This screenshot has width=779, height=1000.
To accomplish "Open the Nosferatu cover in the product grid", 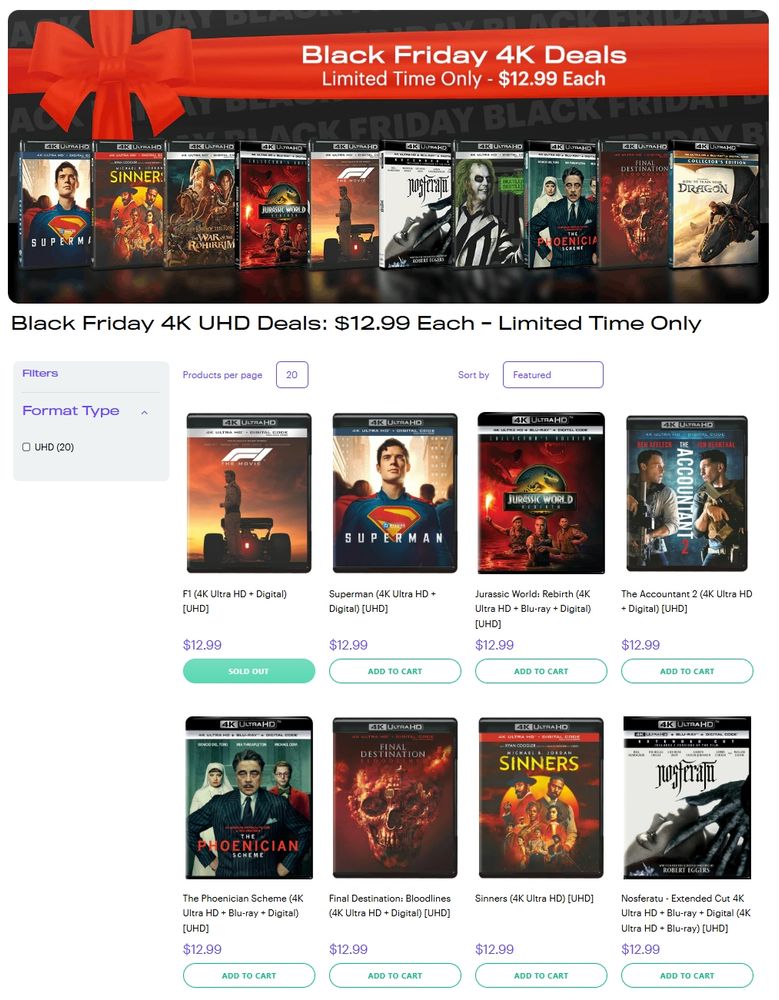I will [687, 797].
